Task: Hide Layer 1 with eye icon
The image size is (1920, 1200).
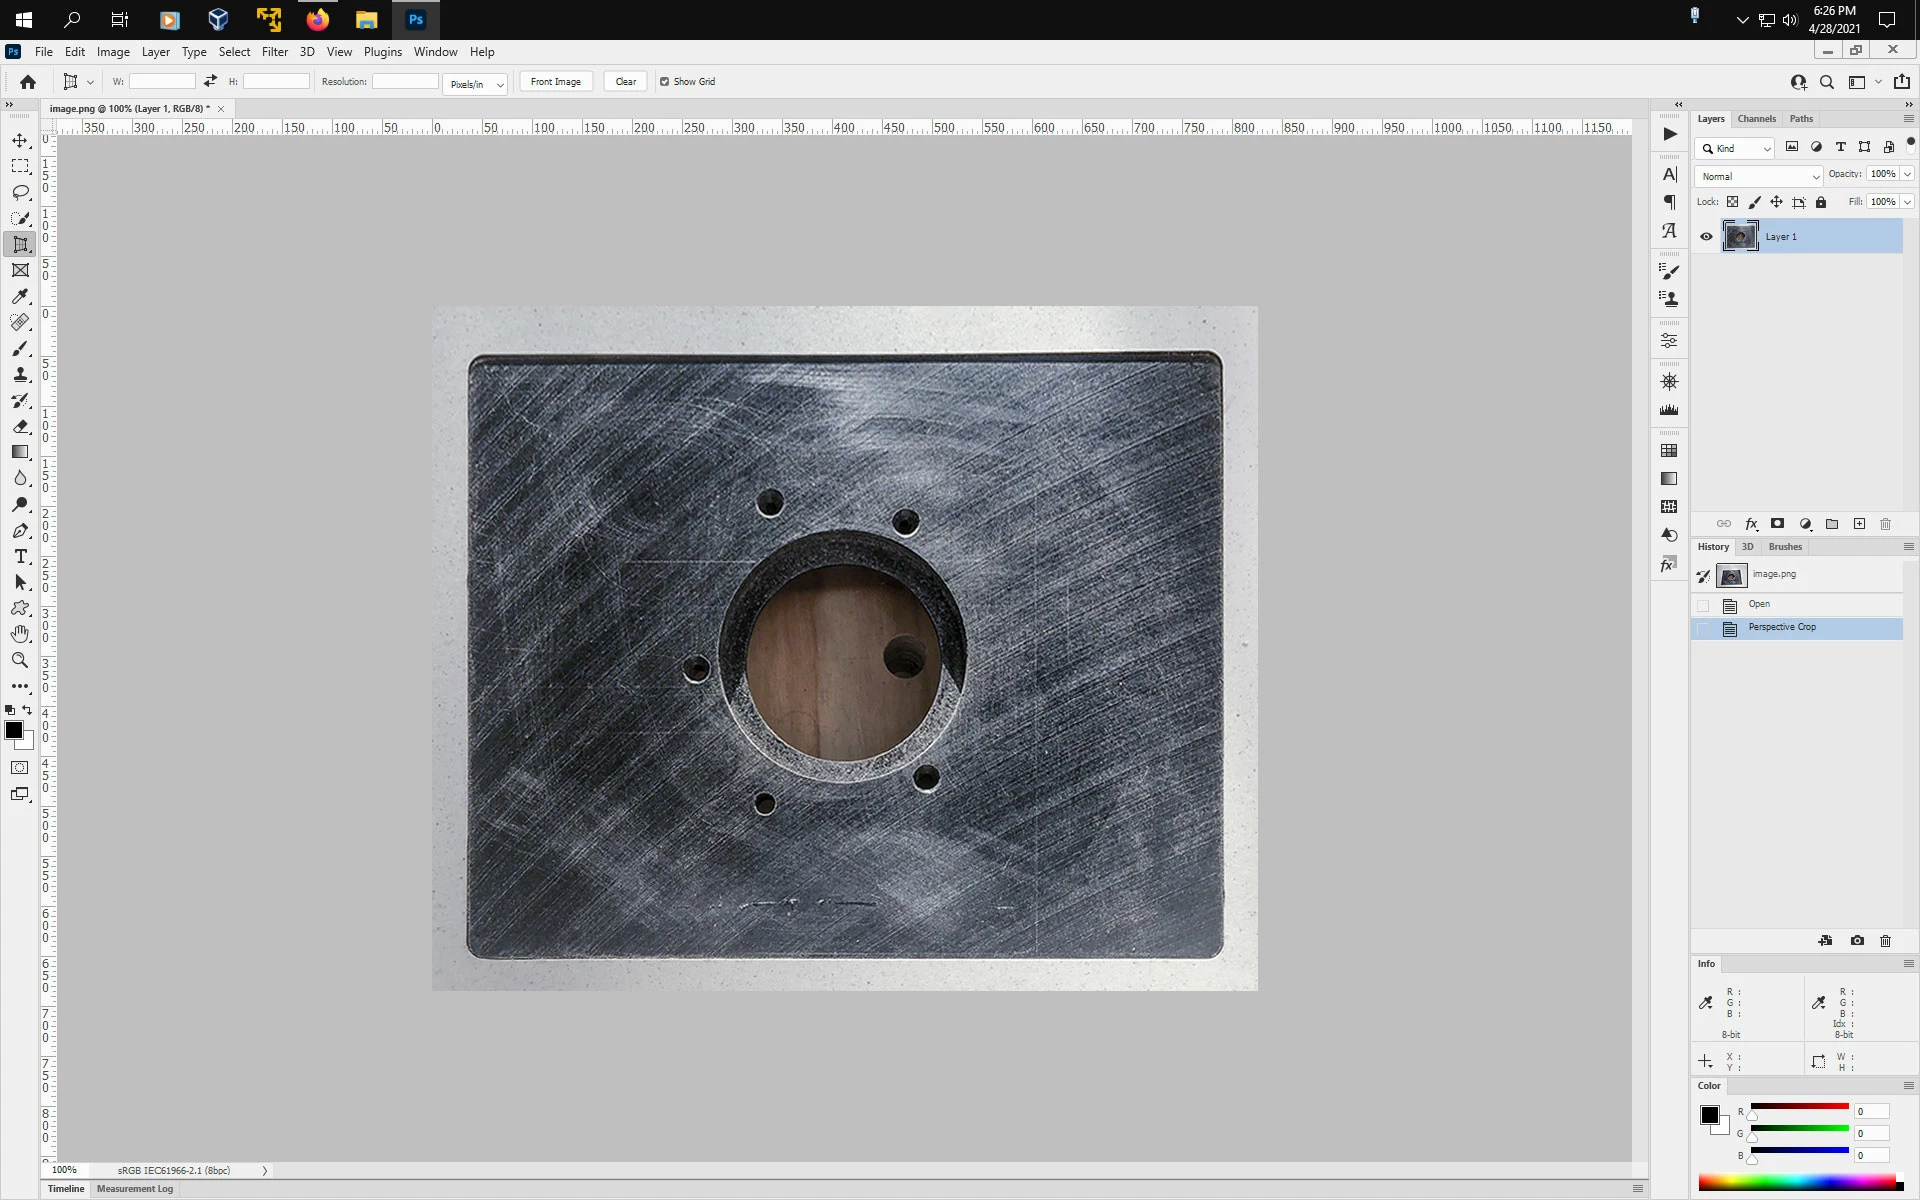Action: 1706,237
